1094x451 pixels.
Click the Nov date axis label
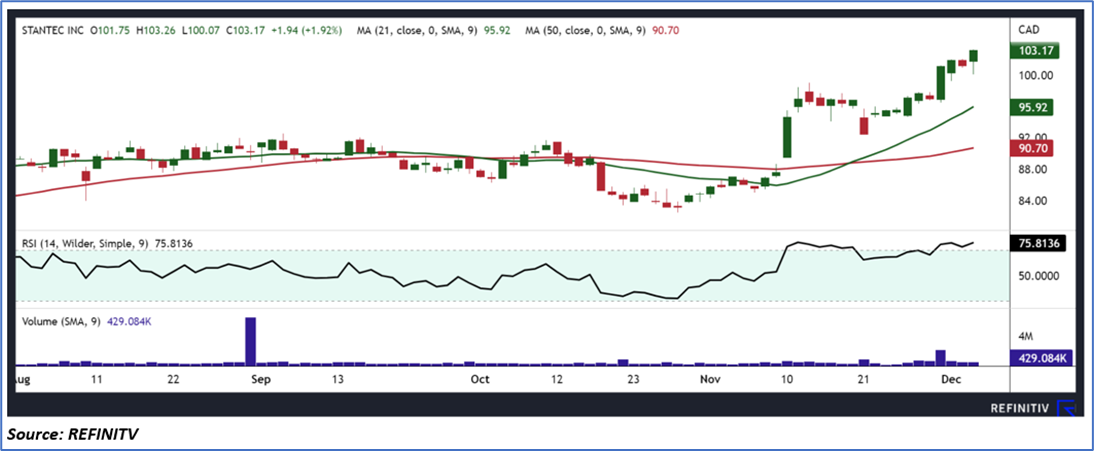click(x=709, y=379)
